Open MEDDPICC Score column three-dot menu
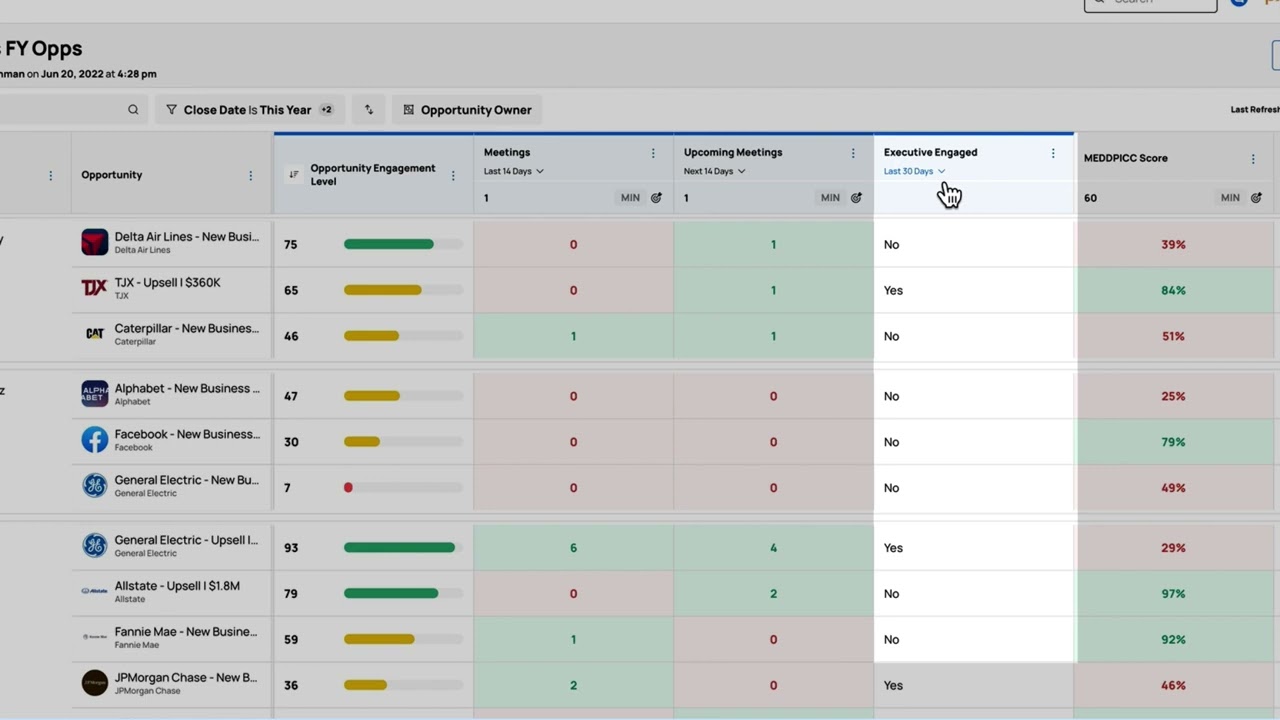This screenshot has height=720, width=1280. pyautogui.click(x=1253, y=158)
